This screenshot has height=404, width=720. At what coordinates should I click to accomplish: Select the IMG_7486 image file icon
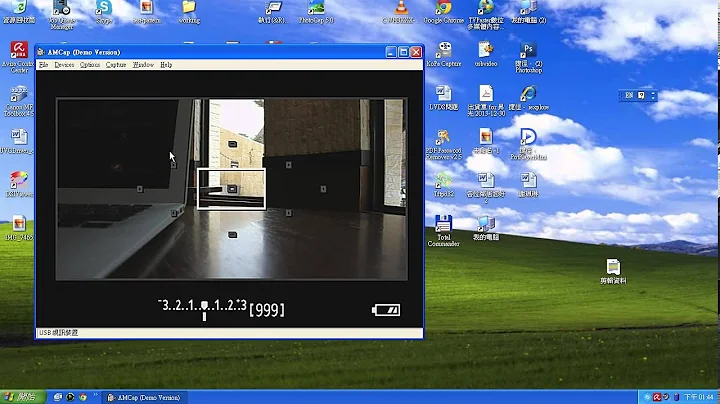click(x=19, y=228)
